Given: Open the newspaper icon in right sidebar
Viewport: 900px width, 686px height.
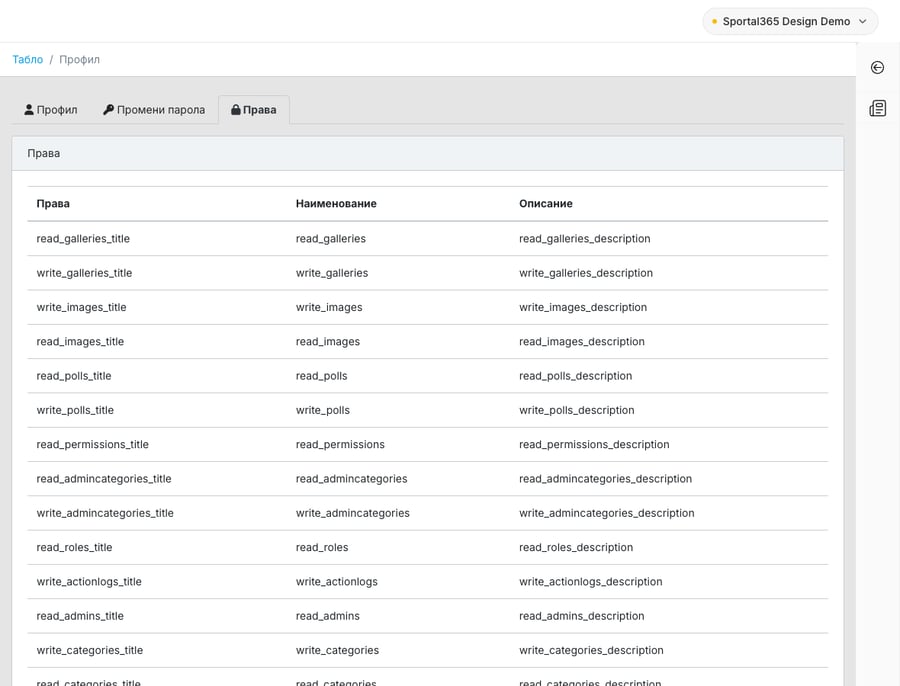Looking at the screenshot, I should [878, 108].
